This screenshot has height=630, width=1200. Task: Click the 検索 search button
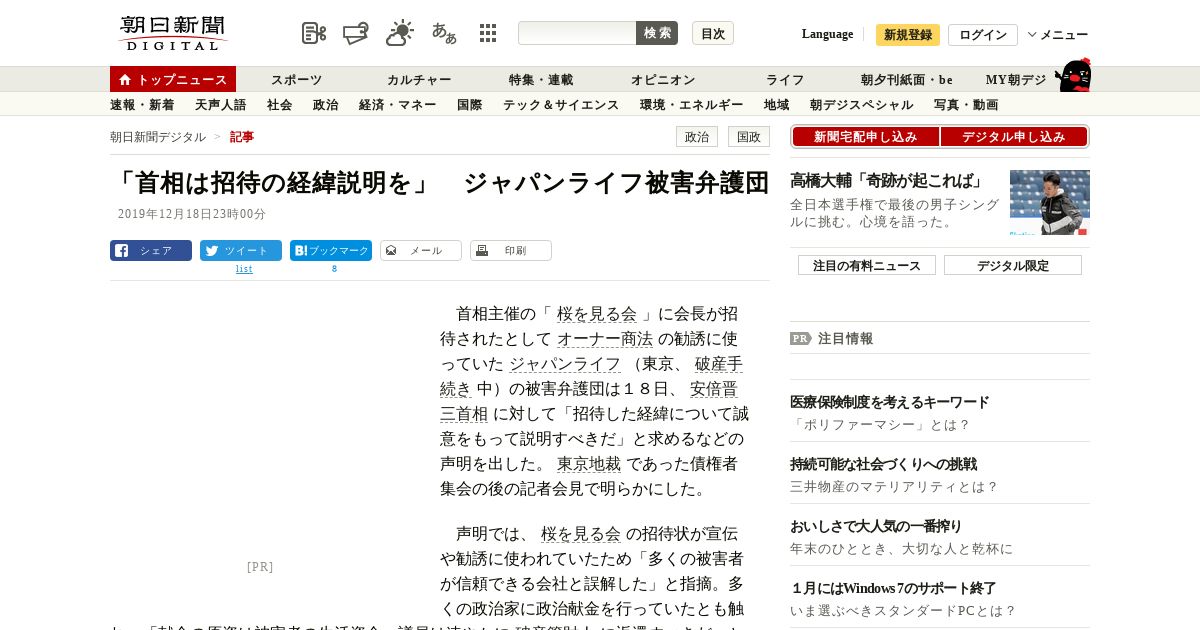click(657, 33)
